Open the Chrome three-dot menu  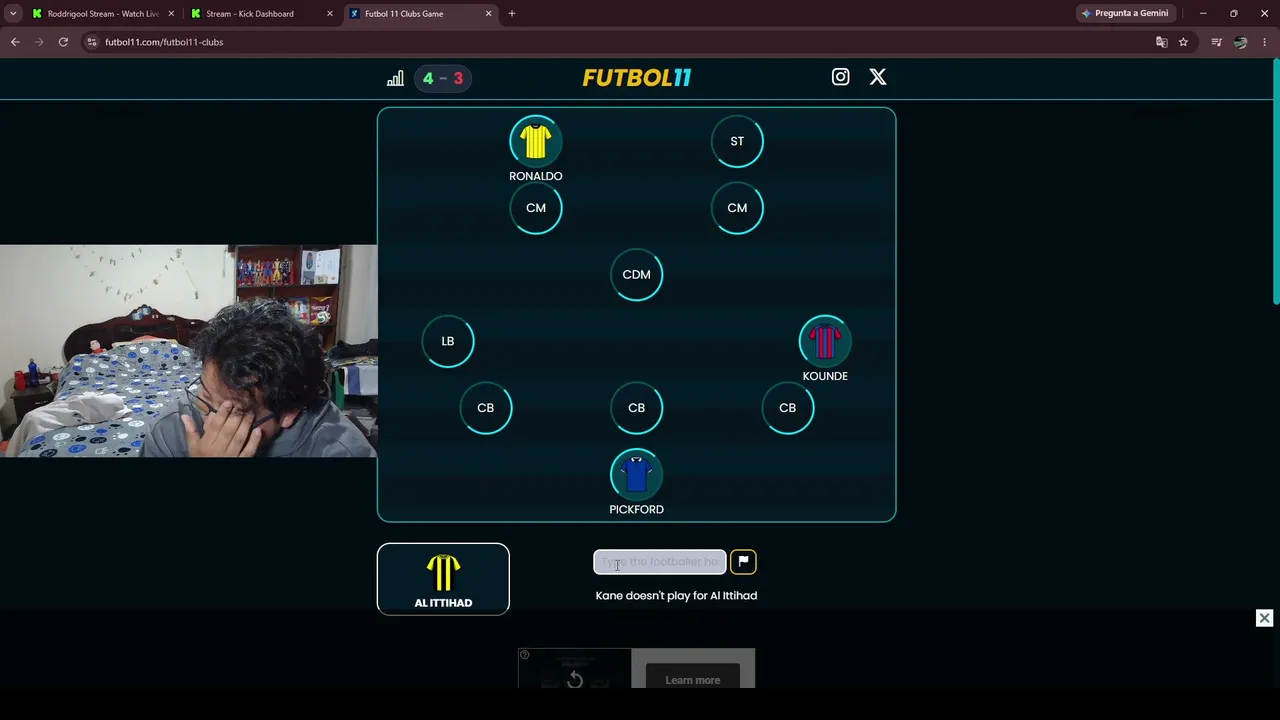(x=1265, y=42)
